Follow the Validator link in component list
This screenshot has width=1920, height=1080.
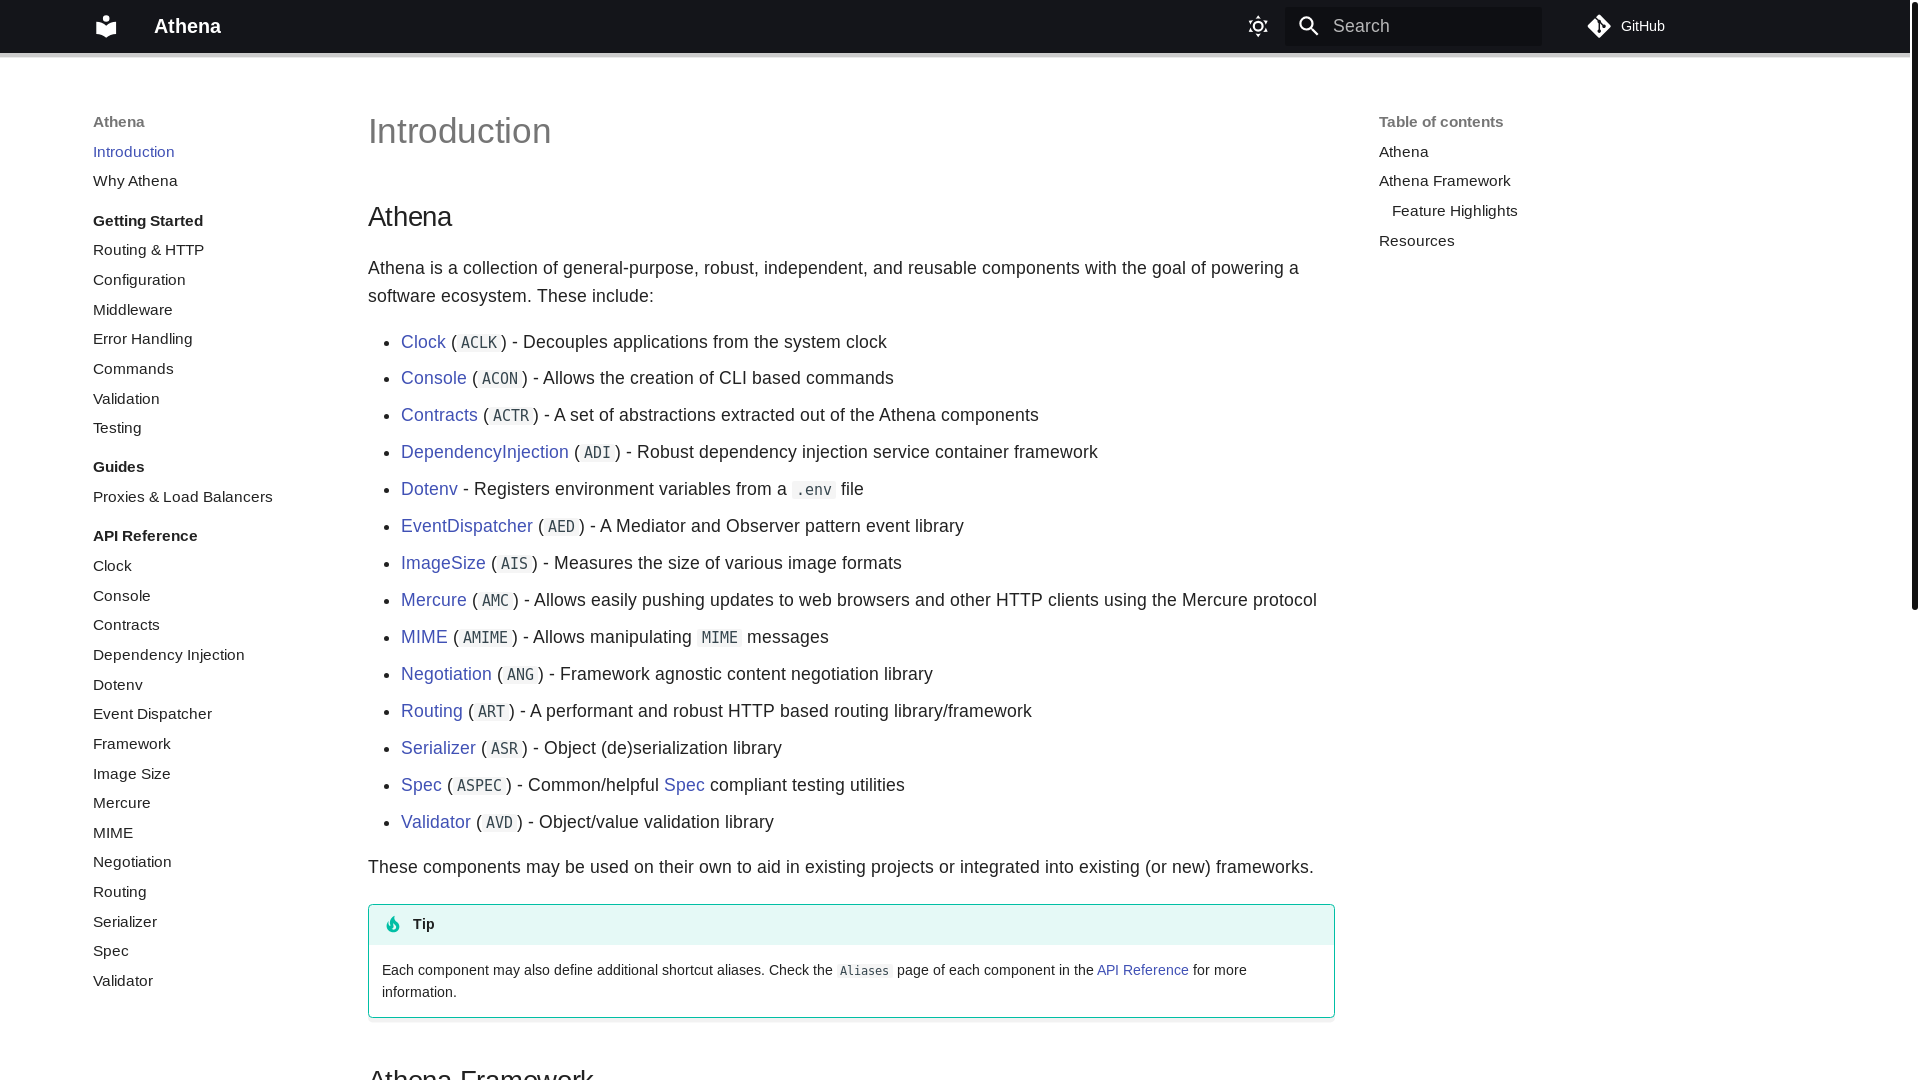[x=436, y=822]
